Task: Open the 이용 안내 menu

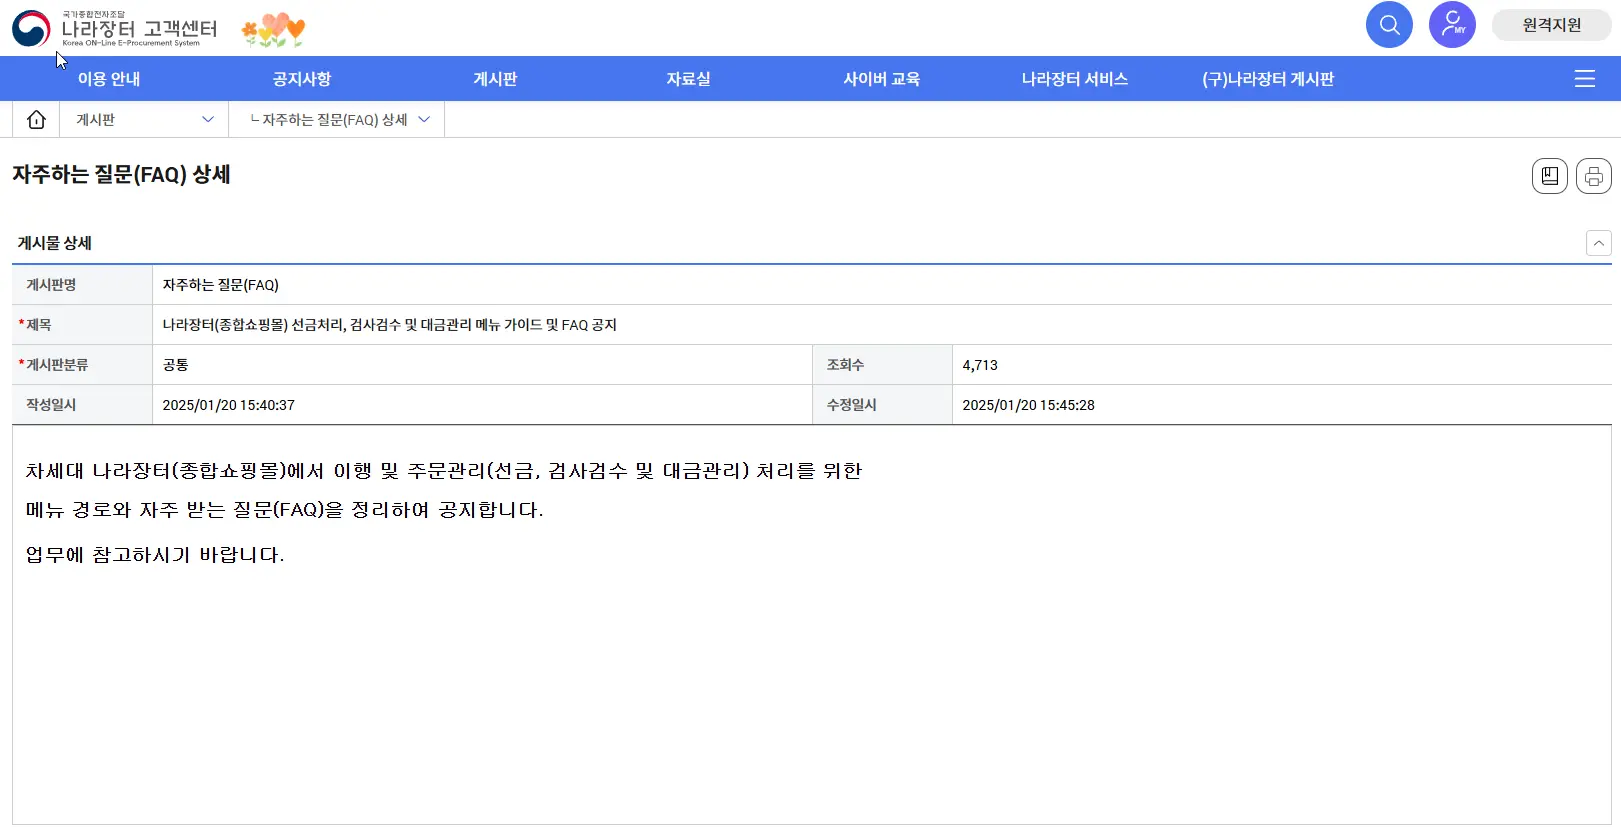Action: (x=109, y=79)
